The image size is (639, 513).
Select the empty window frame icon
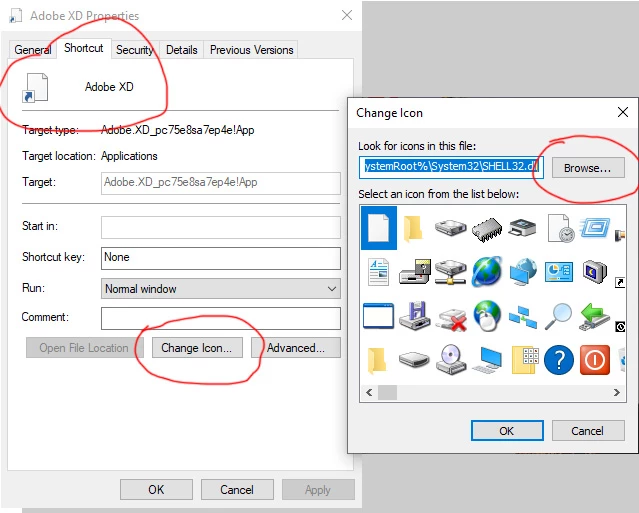pos(378,316)
